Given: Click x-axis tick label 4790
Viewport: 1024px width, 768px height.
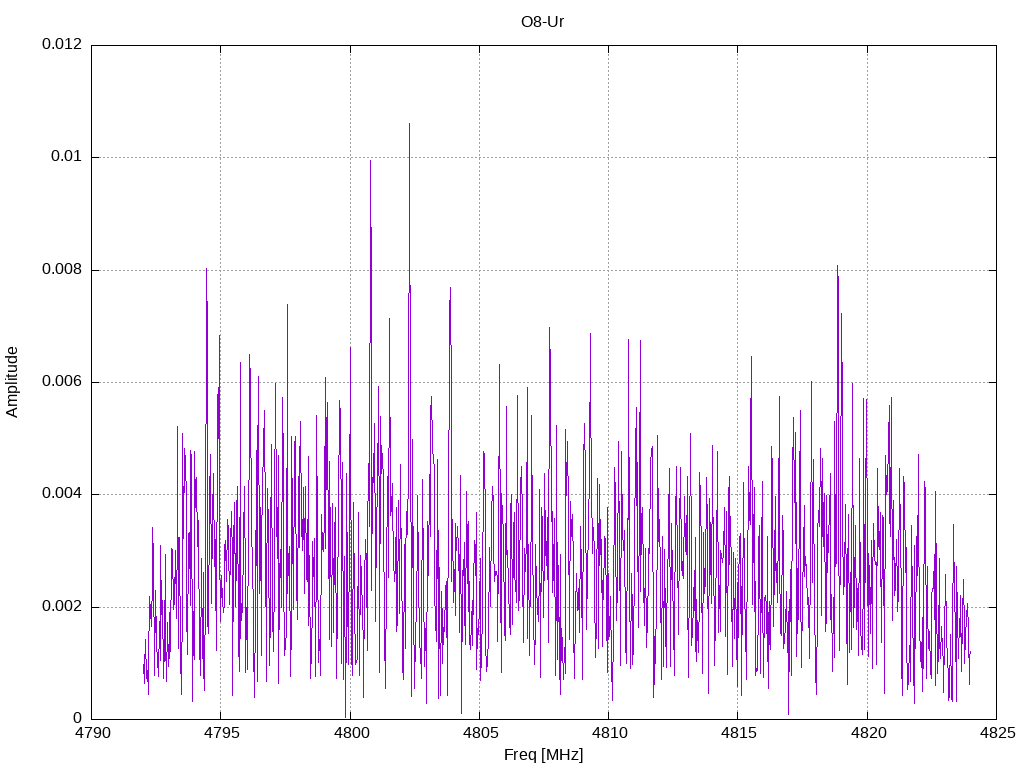Looking at the screenshot, I should click(x=92, y=733).
